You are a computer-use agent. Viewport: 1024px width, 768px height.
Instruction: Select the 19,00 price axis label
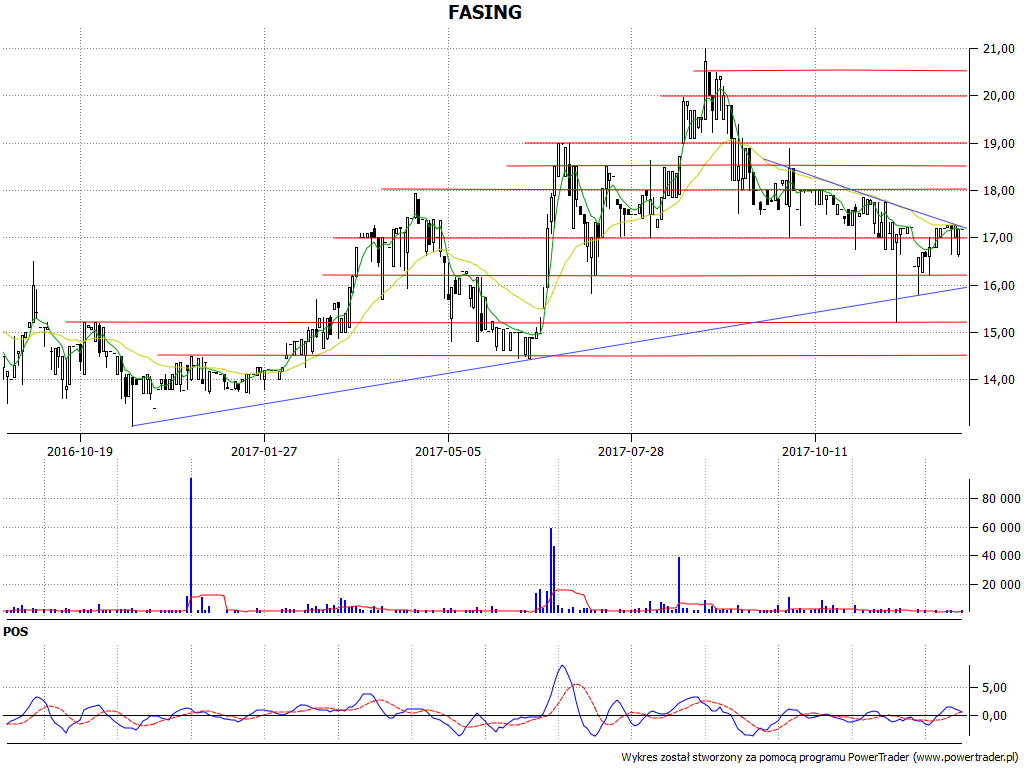click(x=999, y=144)
